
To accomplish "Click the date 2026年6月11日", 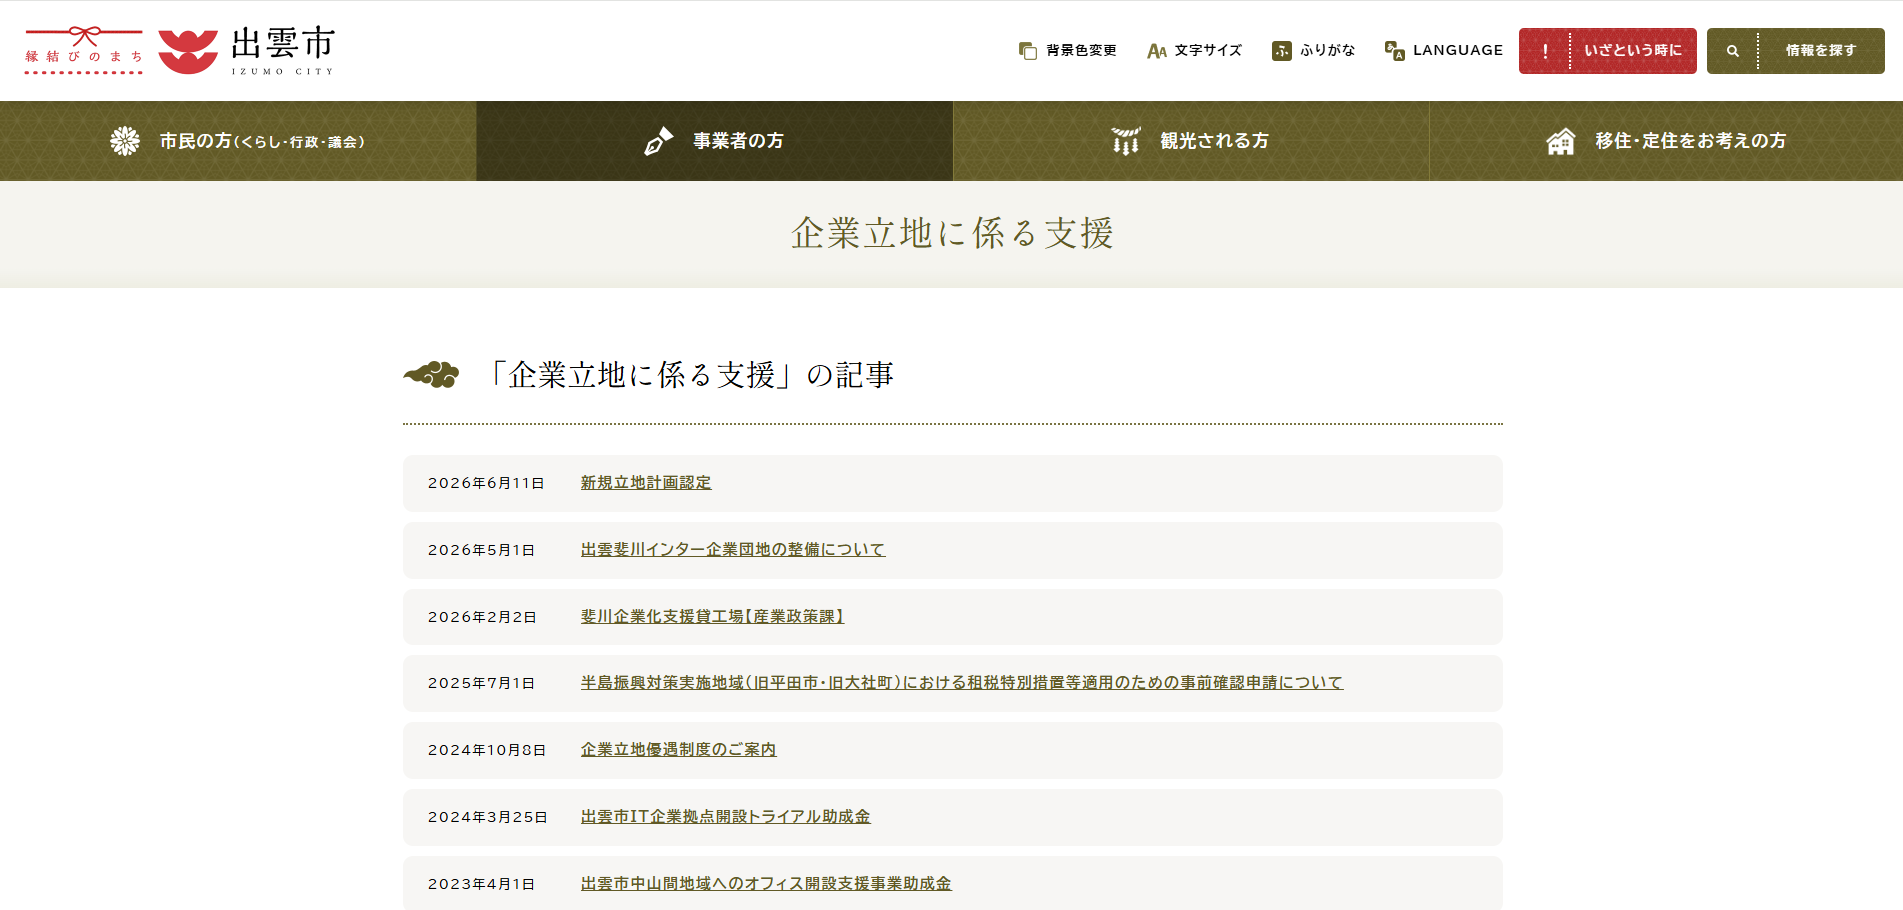I will click(487, 483).
